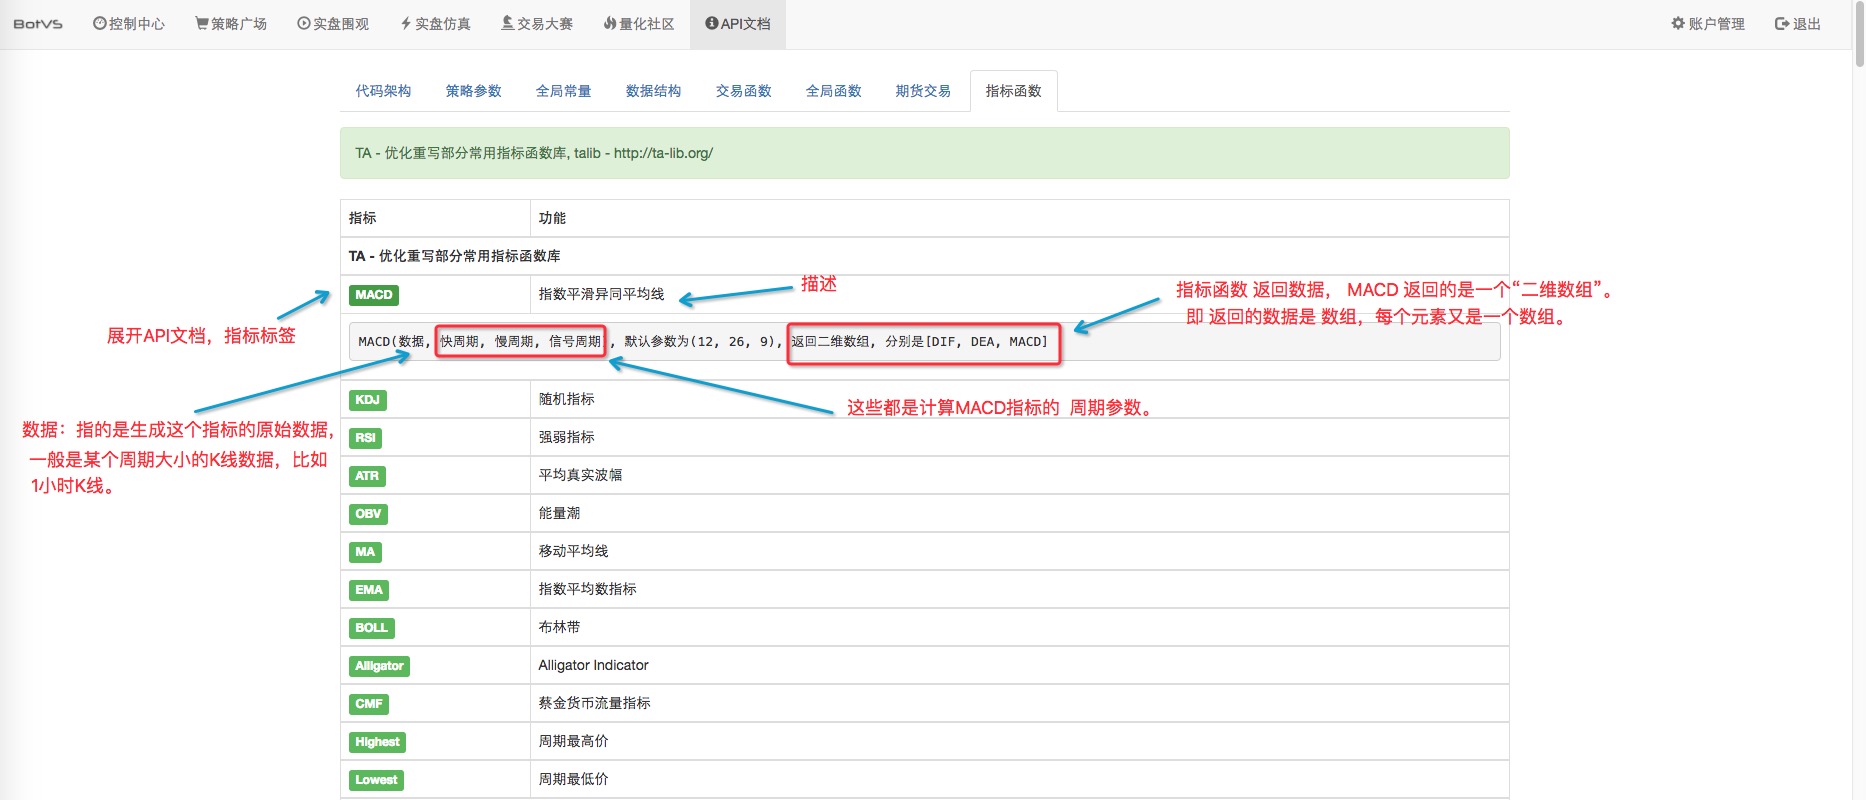Expand the RSI indicator badge
This screenshot has width=1866, height=800.
point(365,438)
